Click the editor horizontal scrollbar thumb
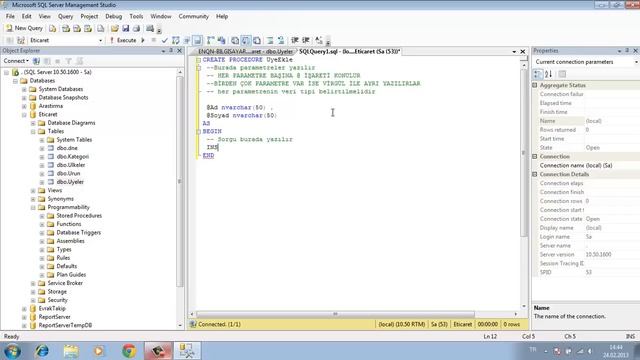This screenshot has width=640, height=360. coord(336,314)
